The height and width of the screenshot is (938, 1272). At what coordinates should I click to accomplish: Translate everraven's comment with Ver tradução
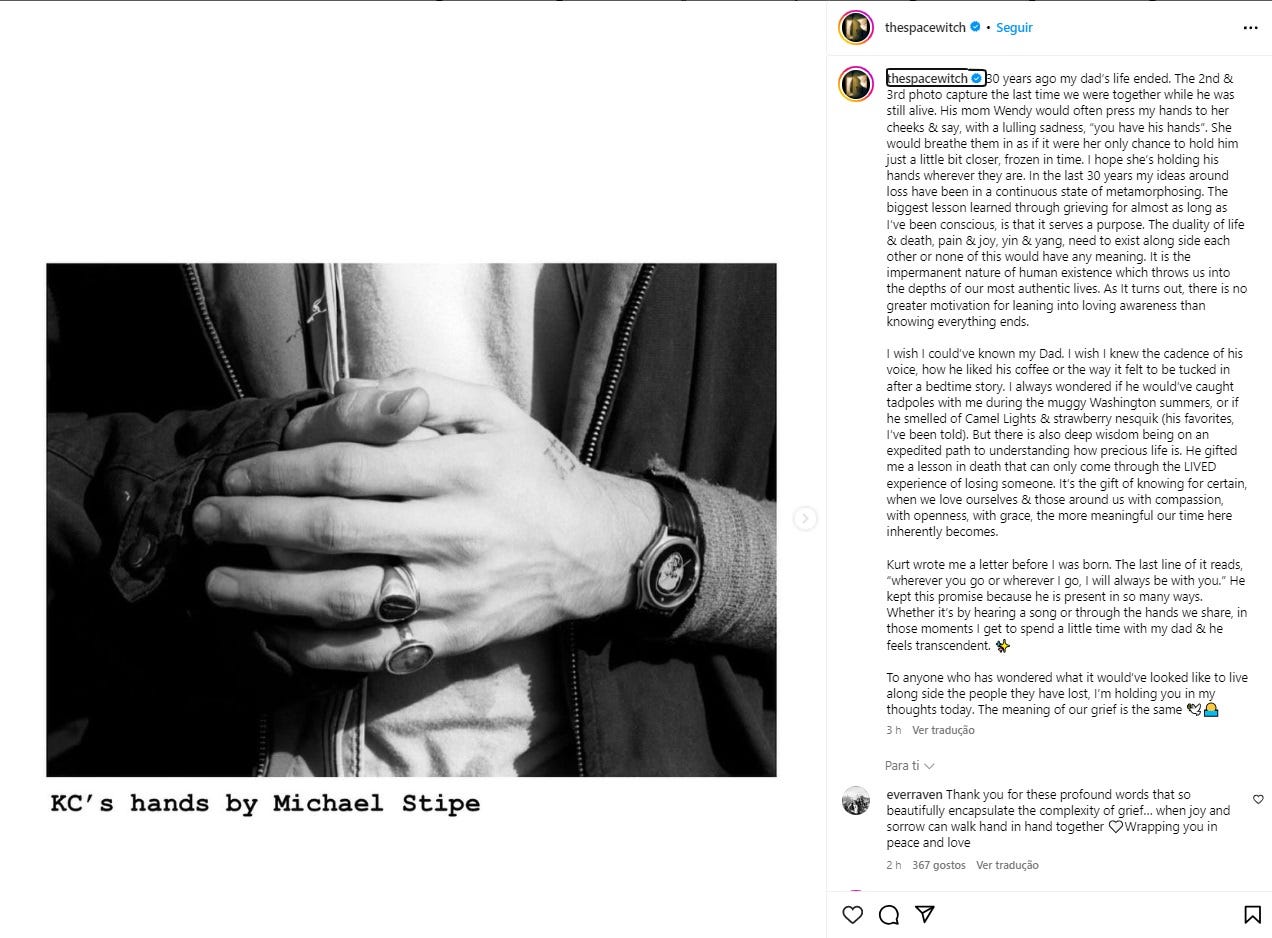pos(1007,865)
